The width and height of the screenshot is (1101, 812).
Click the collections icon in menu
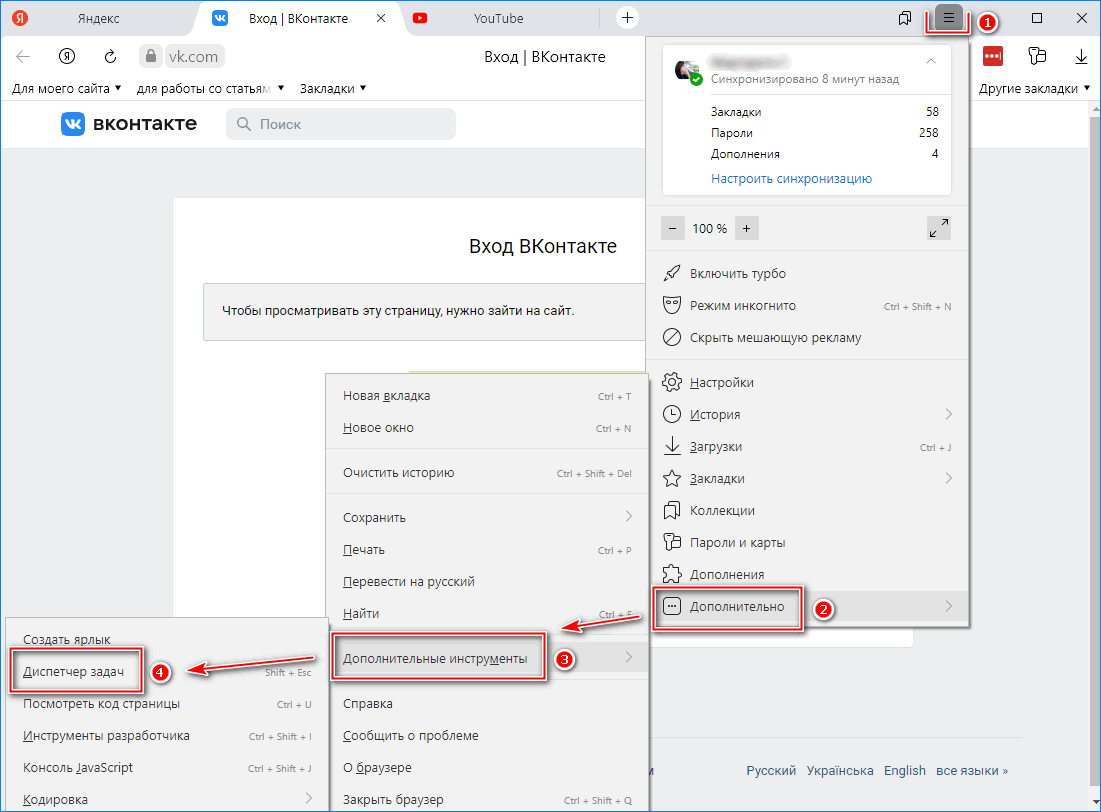point(672,510)
